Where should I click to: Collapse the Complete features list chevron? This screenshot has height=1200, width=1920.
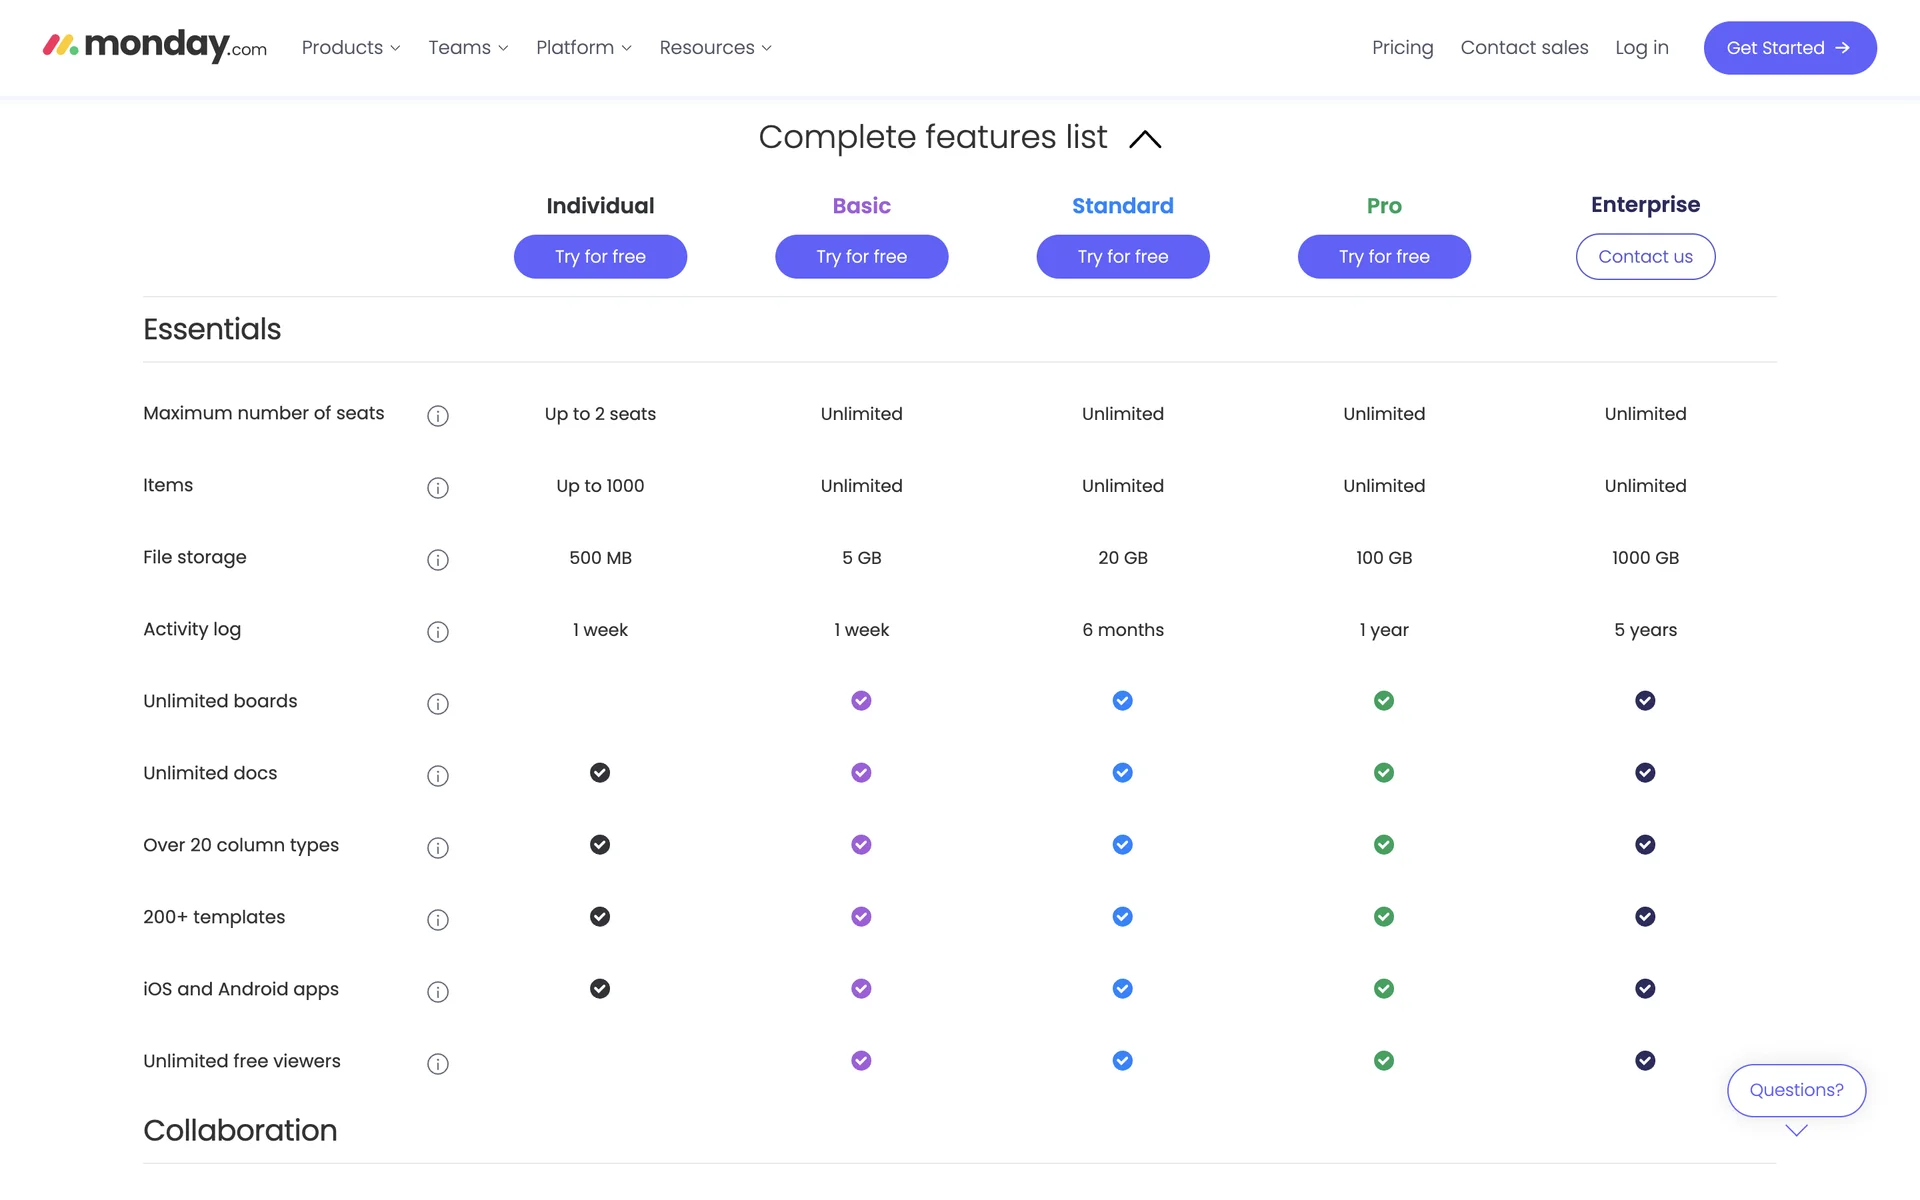pos(1145,139)
